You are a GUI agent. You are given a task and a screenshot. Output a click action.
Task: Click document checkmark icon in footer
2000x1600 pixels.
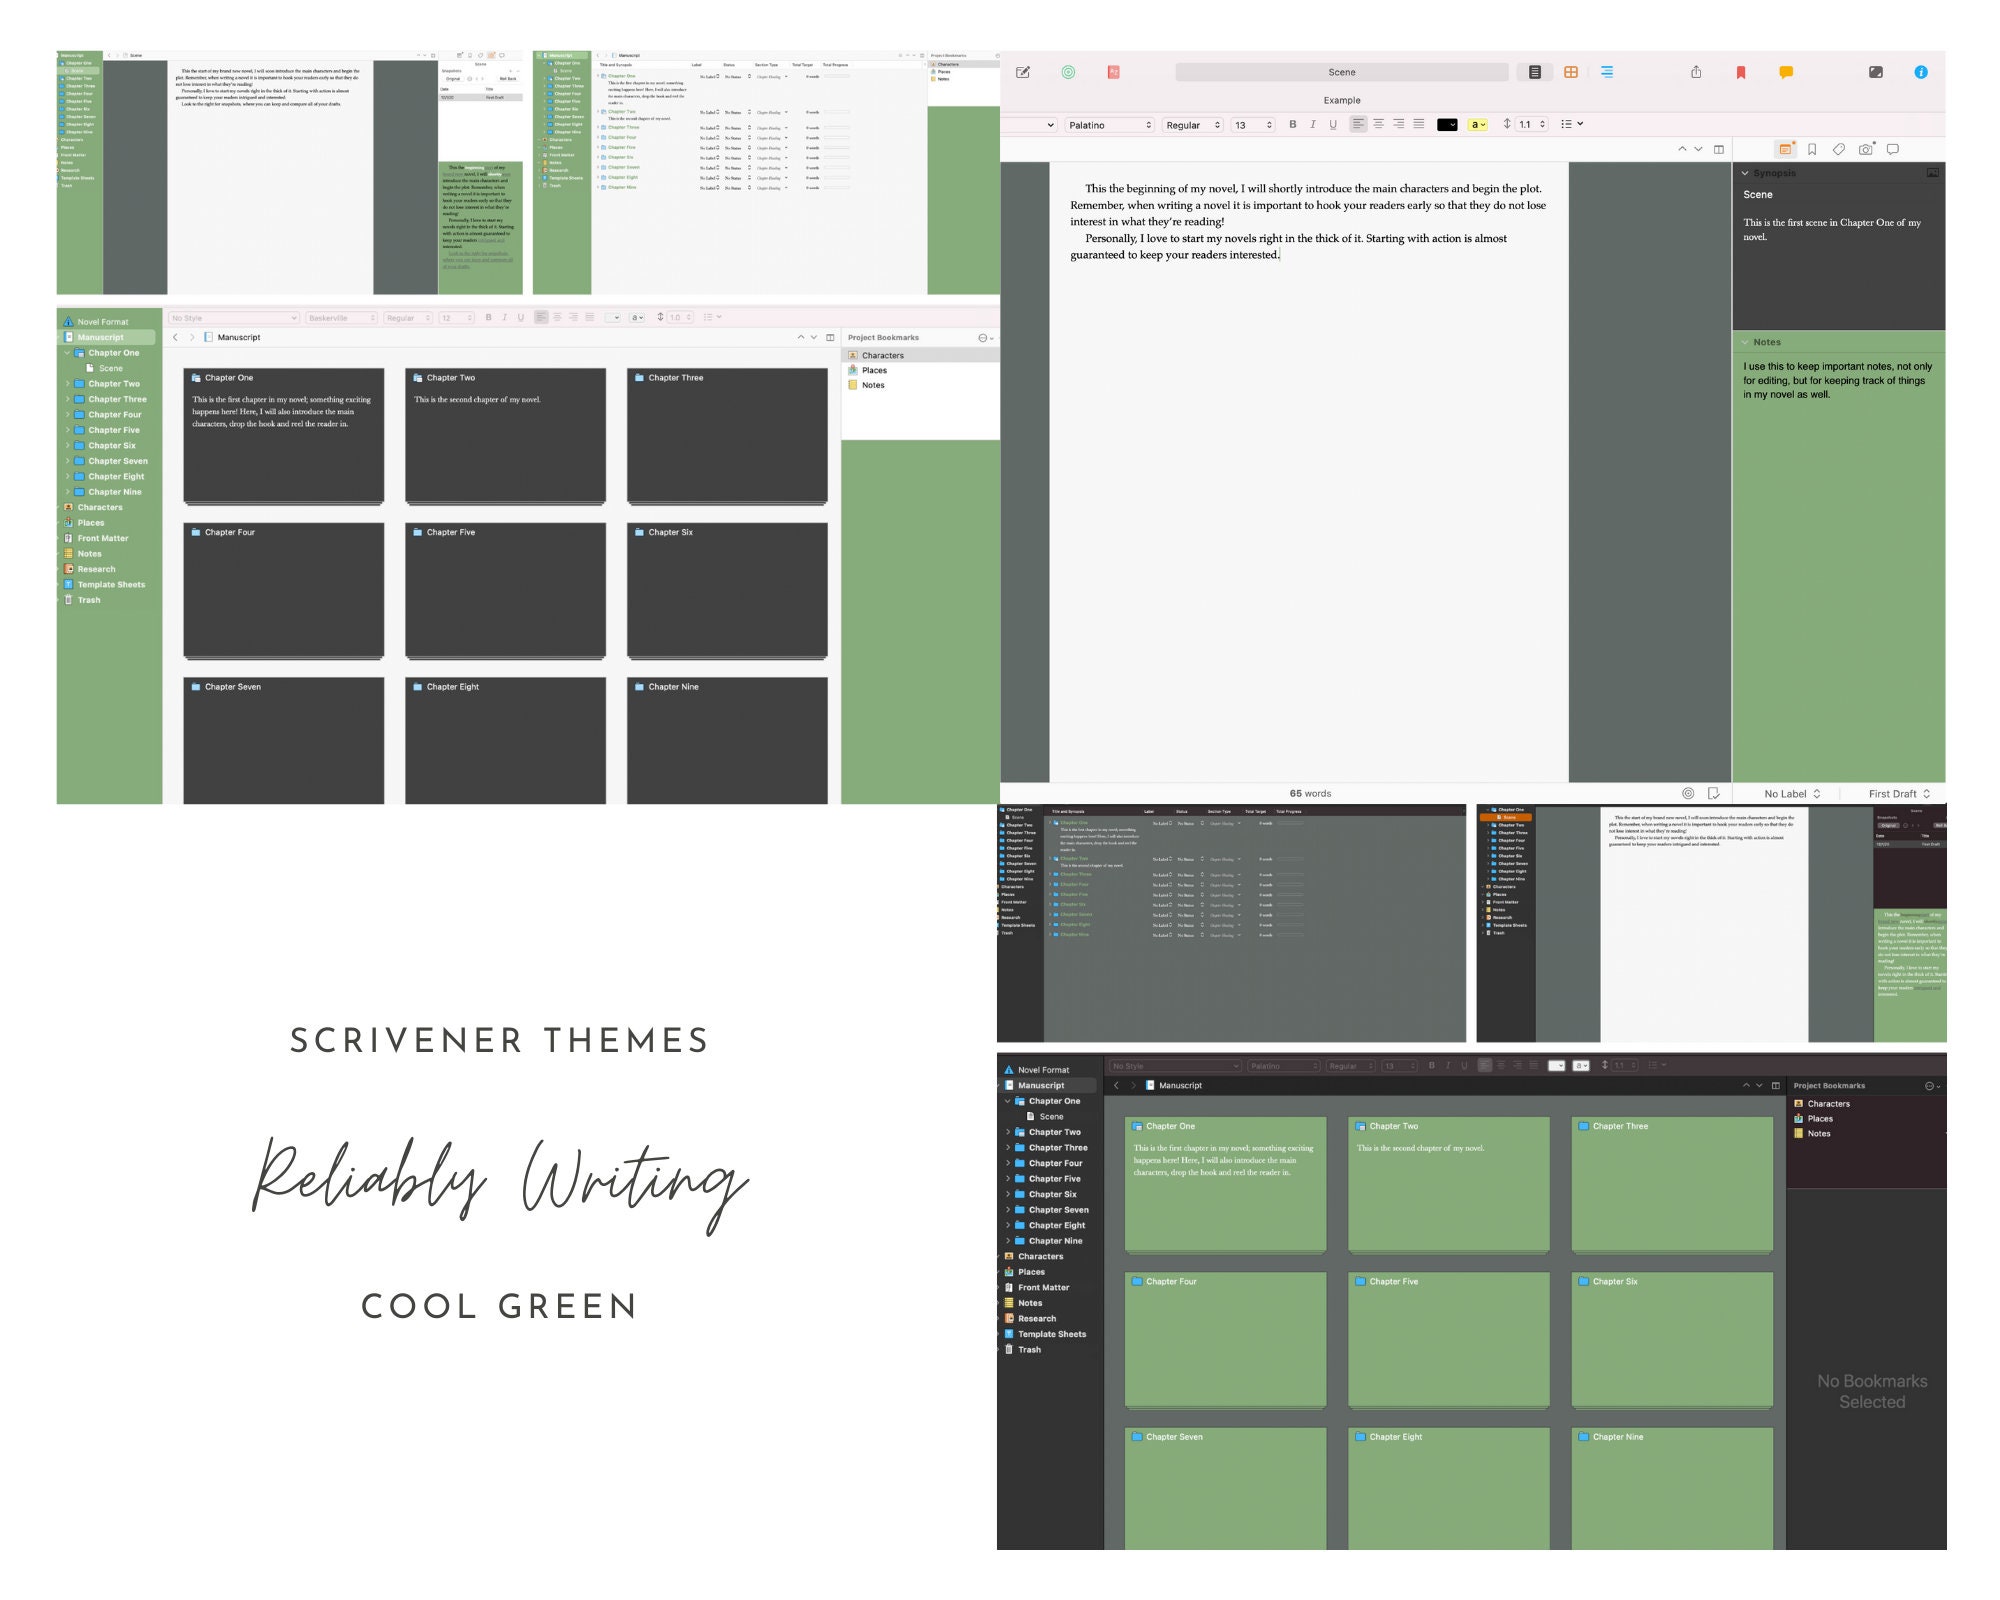(x=1713, y=793)
